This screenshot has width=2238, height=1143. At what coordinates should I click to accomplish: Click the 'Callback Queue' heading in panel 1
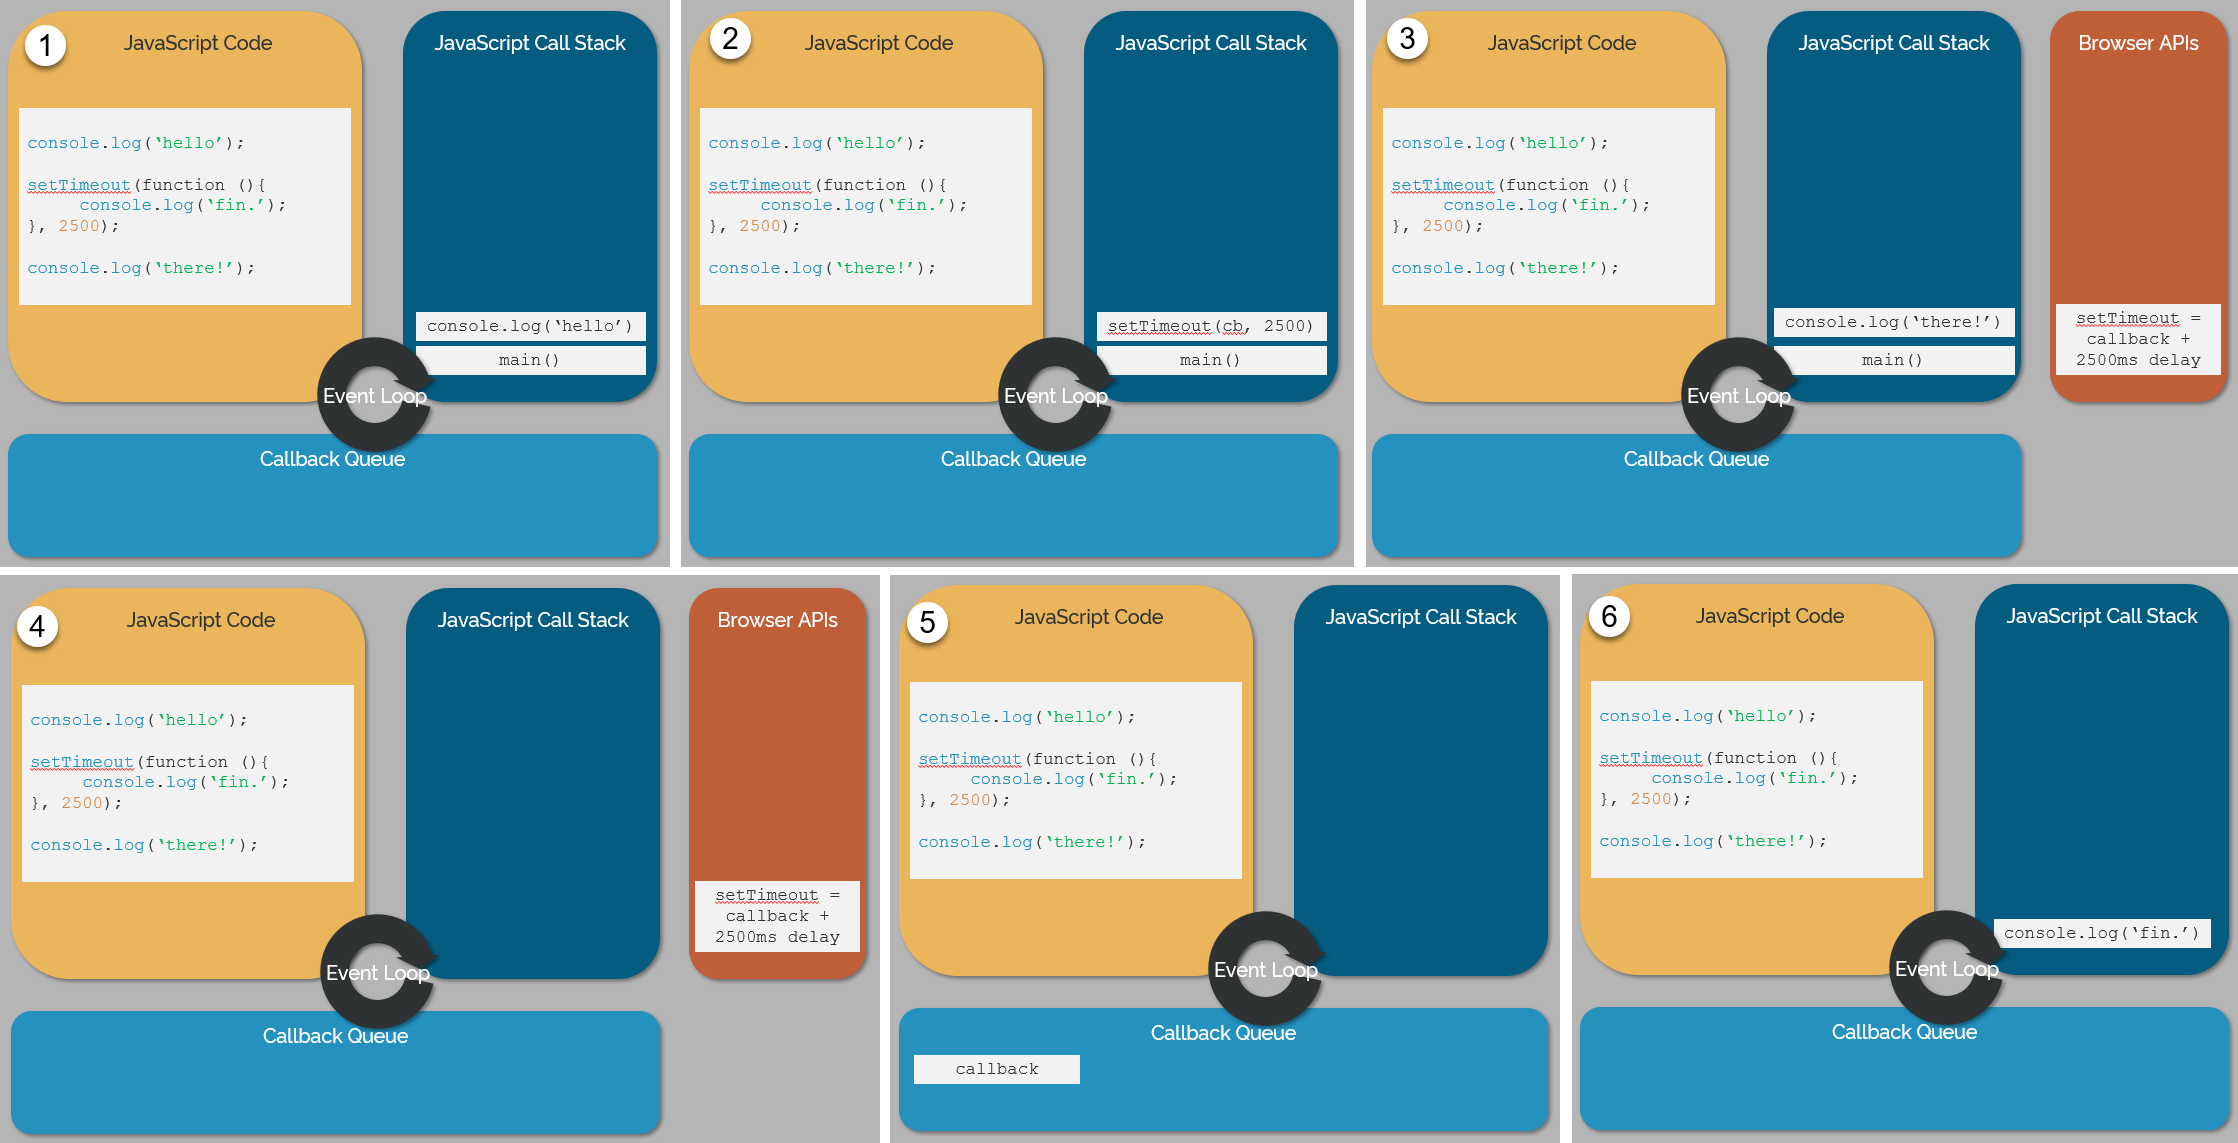click(x=332, y=459)
